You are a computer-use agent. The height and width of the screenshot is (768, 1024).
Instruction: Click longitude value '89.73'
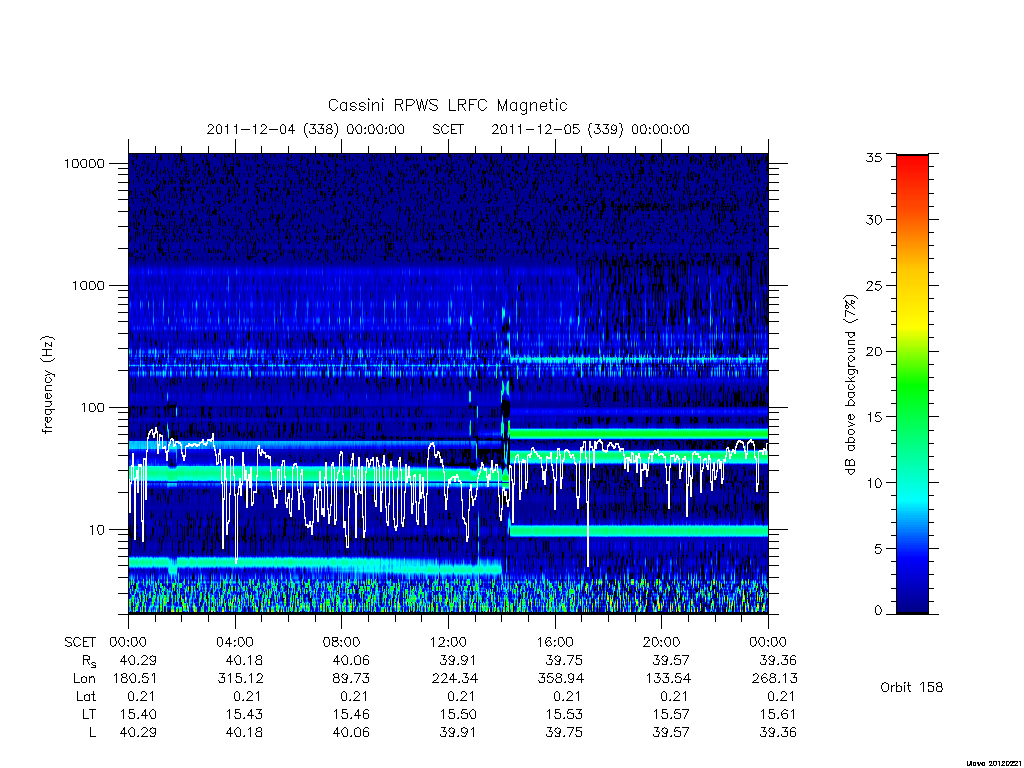(351, 679)
